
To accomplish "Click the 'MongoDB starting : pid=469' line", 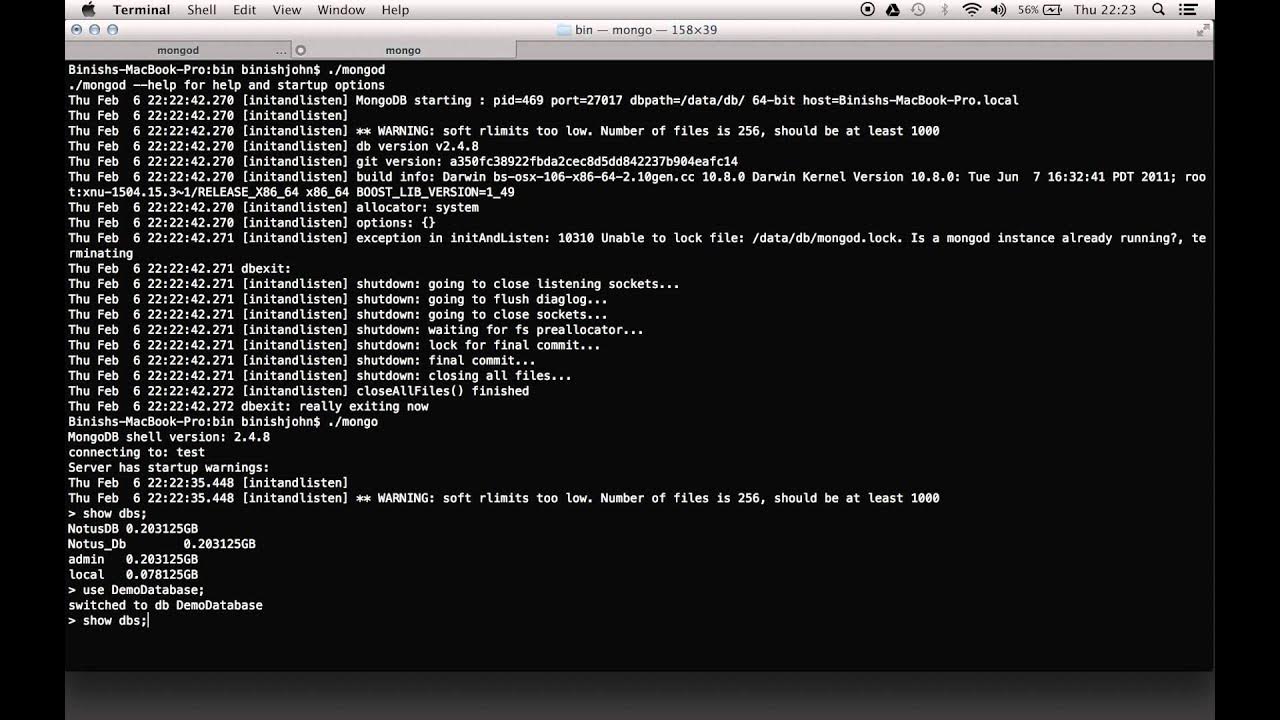I will click(x=543, y=100).
